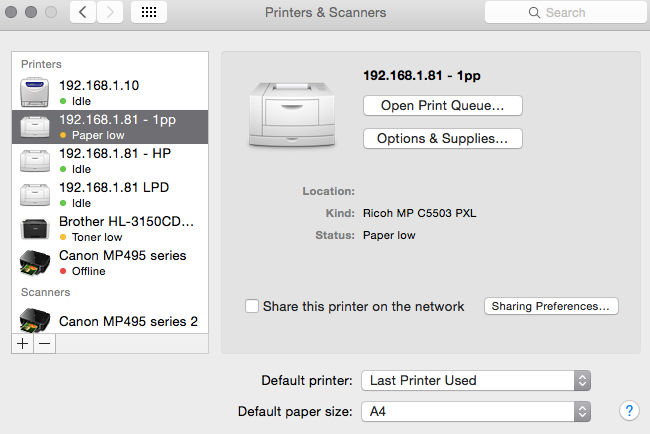The image size is (650, 434).
Task: Click the Canon MP495 series 2 scanner icon
Action: [37, 319]
